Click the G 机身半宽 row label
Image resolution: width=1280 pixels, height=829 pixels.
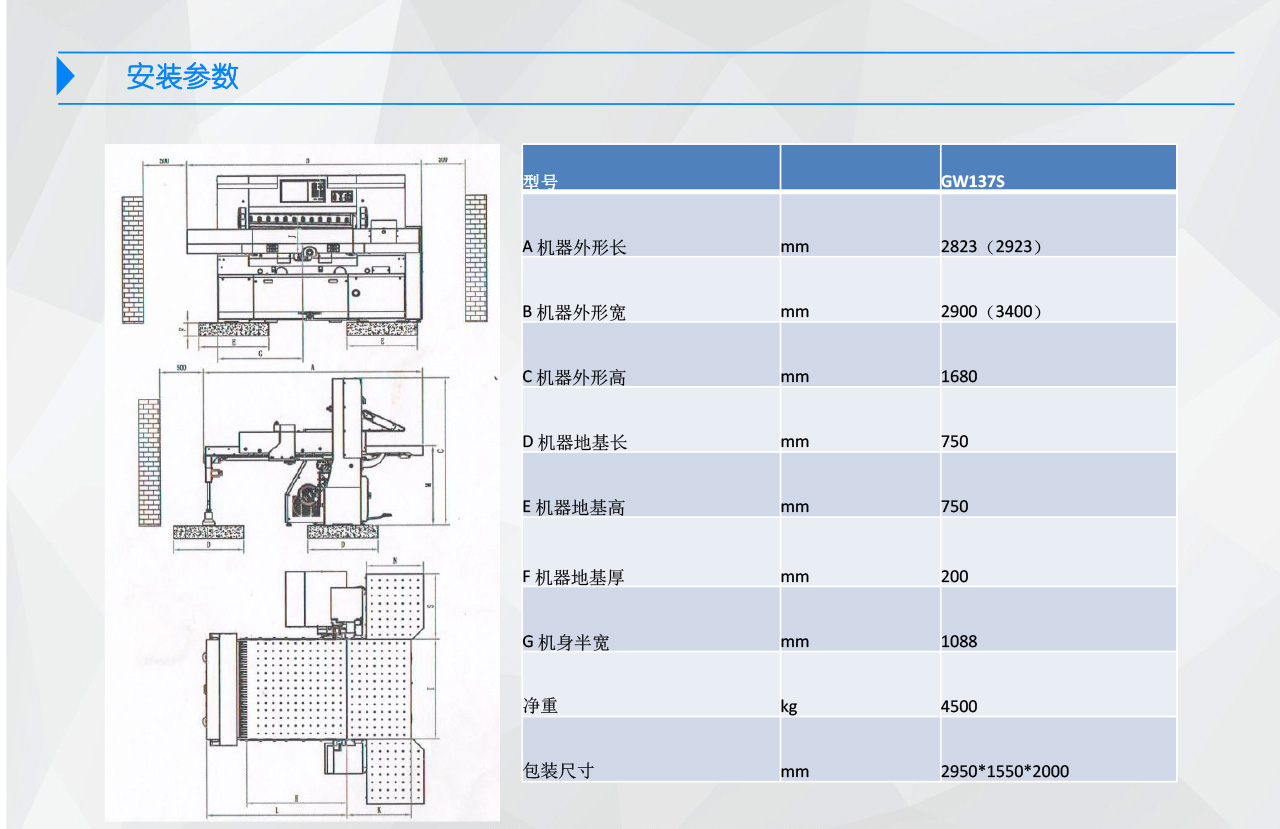tap(566, 642)
